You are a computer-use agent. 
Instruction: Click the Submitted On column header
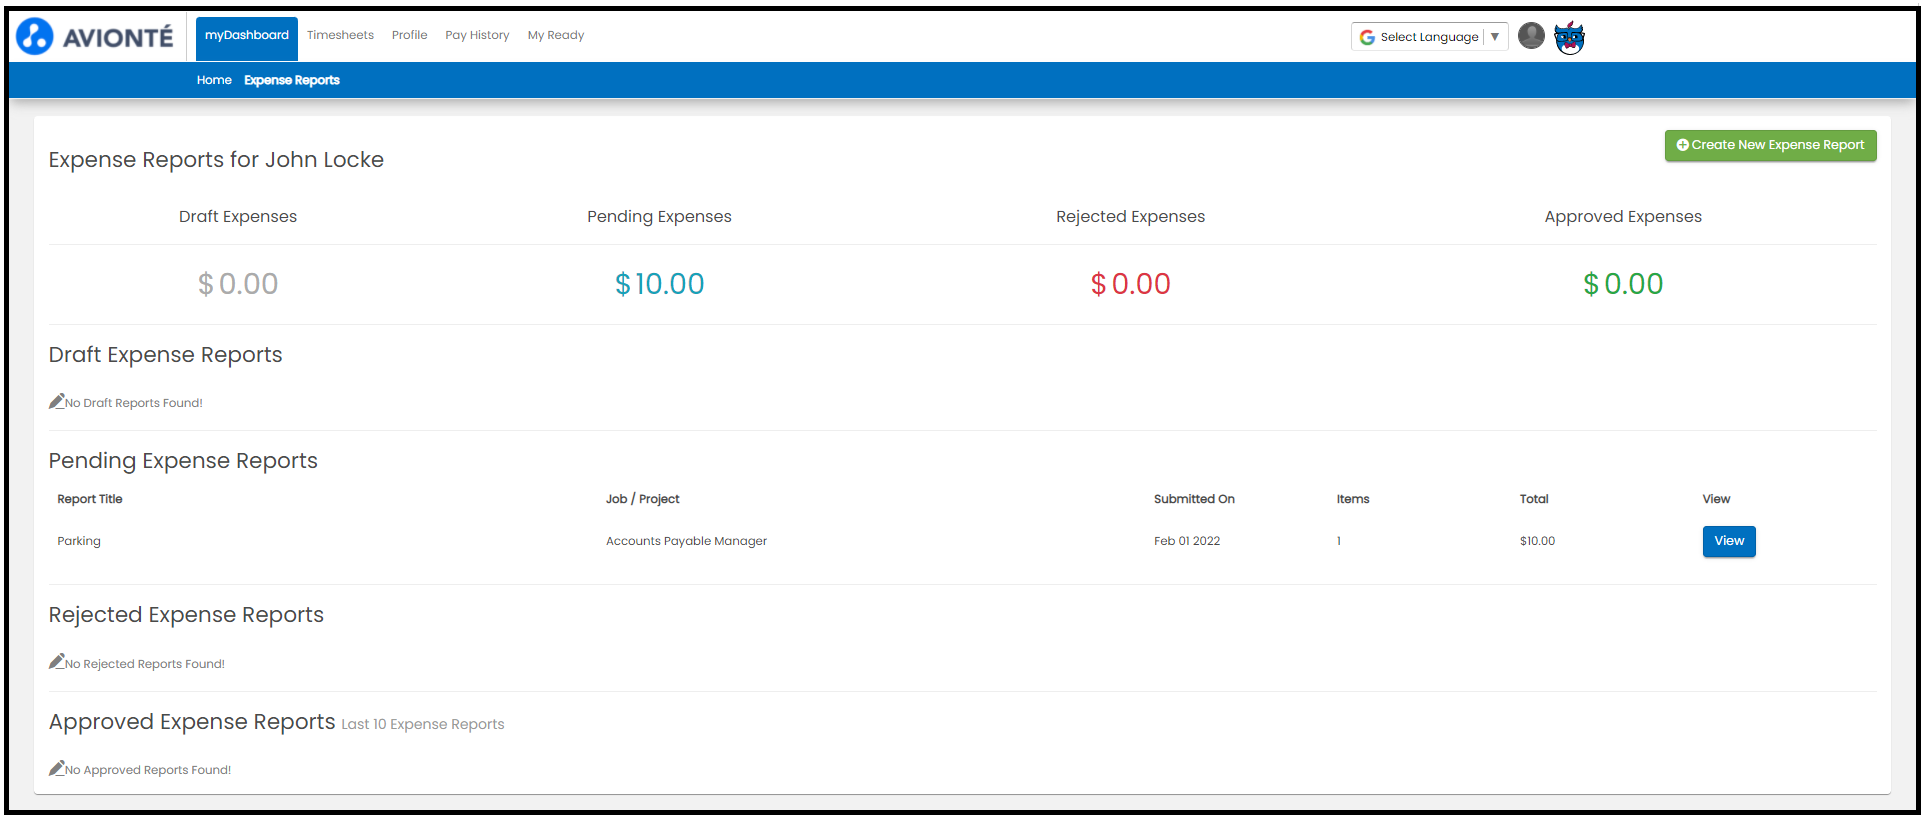click(1194, 499)
